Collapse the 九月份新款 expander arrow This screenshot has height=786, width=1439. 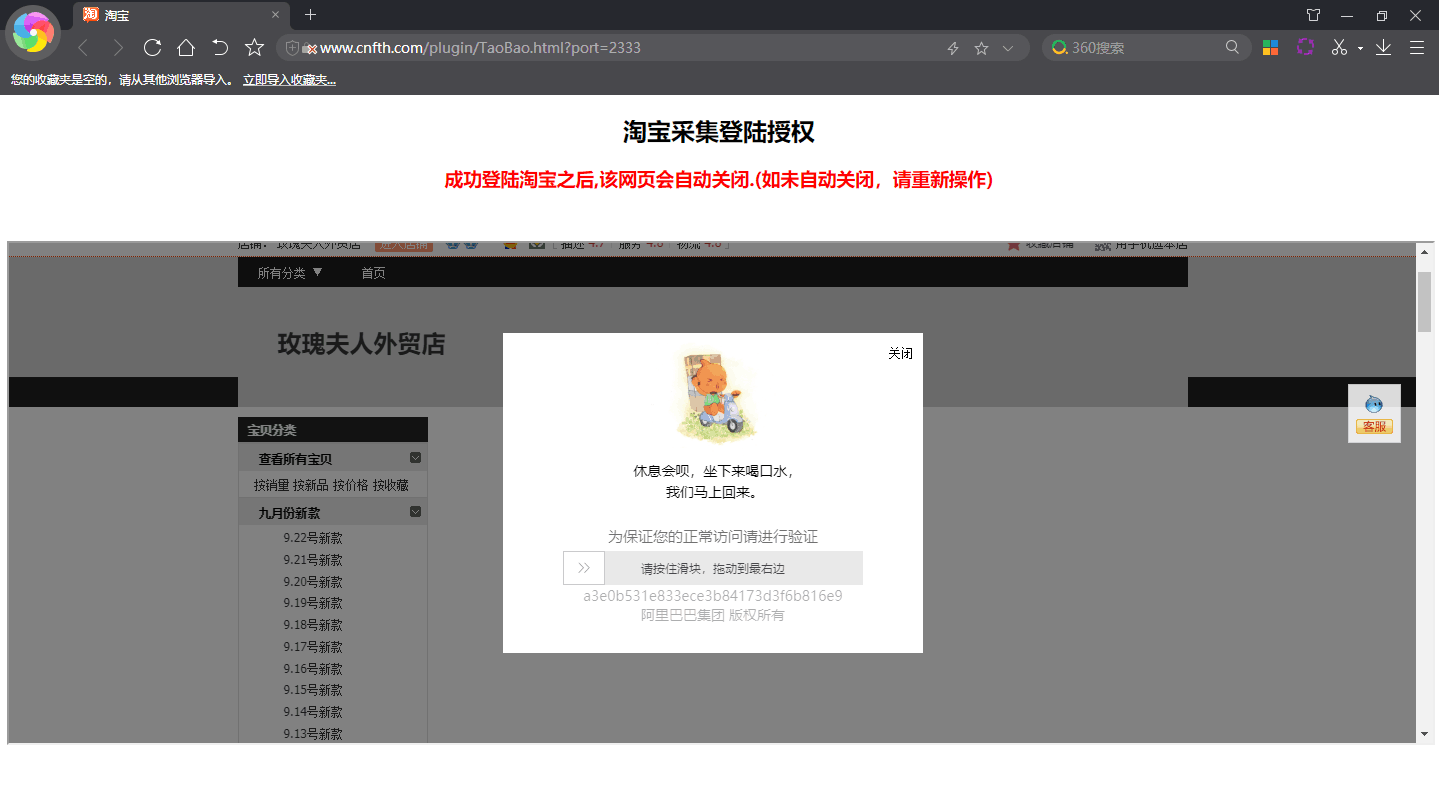[416, 512]
